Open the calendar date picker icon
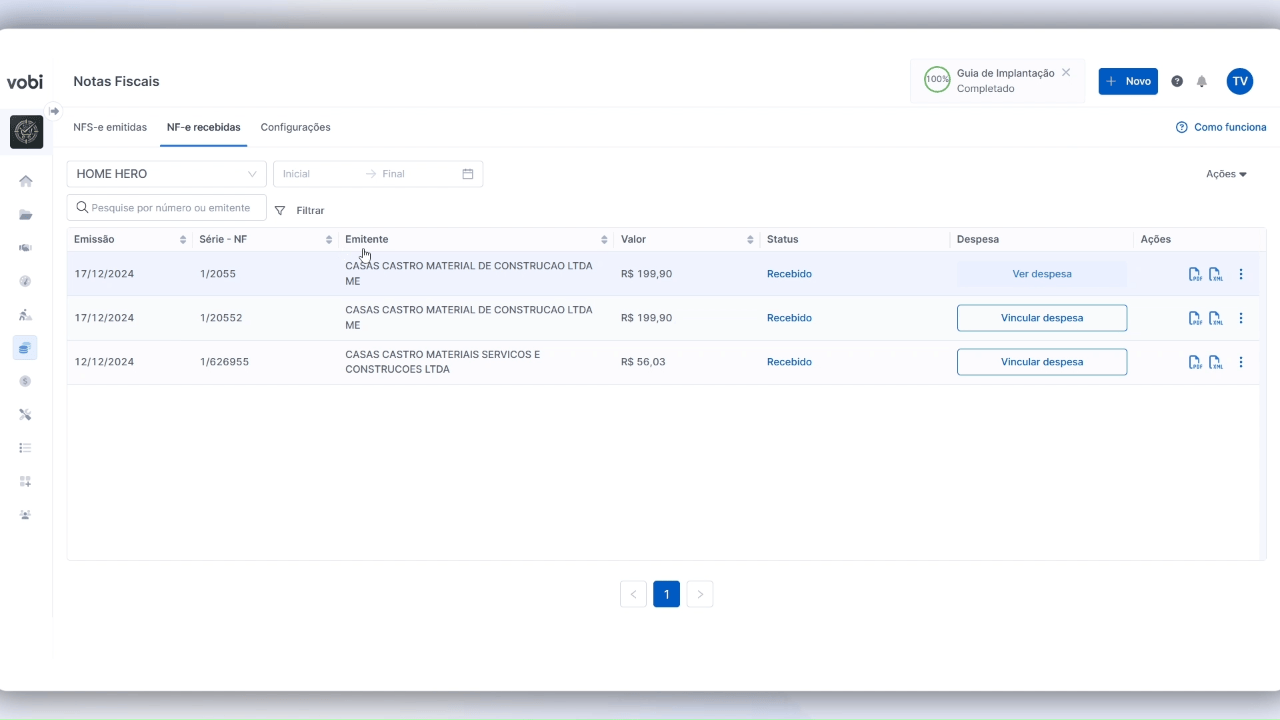This screenshot has width=1280, height=720. click(467, 174)
